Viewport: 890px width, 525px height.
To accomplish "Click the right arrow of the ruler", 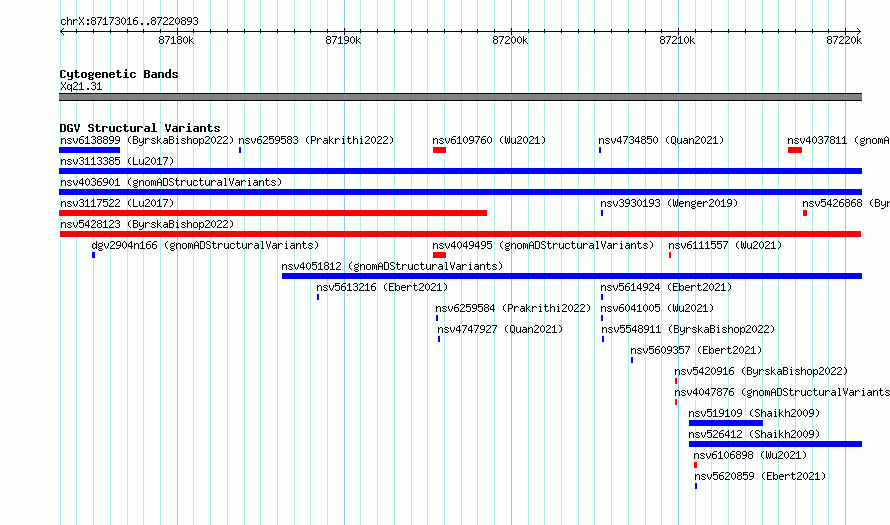I will pyautogui.click(x=859, y=31).
